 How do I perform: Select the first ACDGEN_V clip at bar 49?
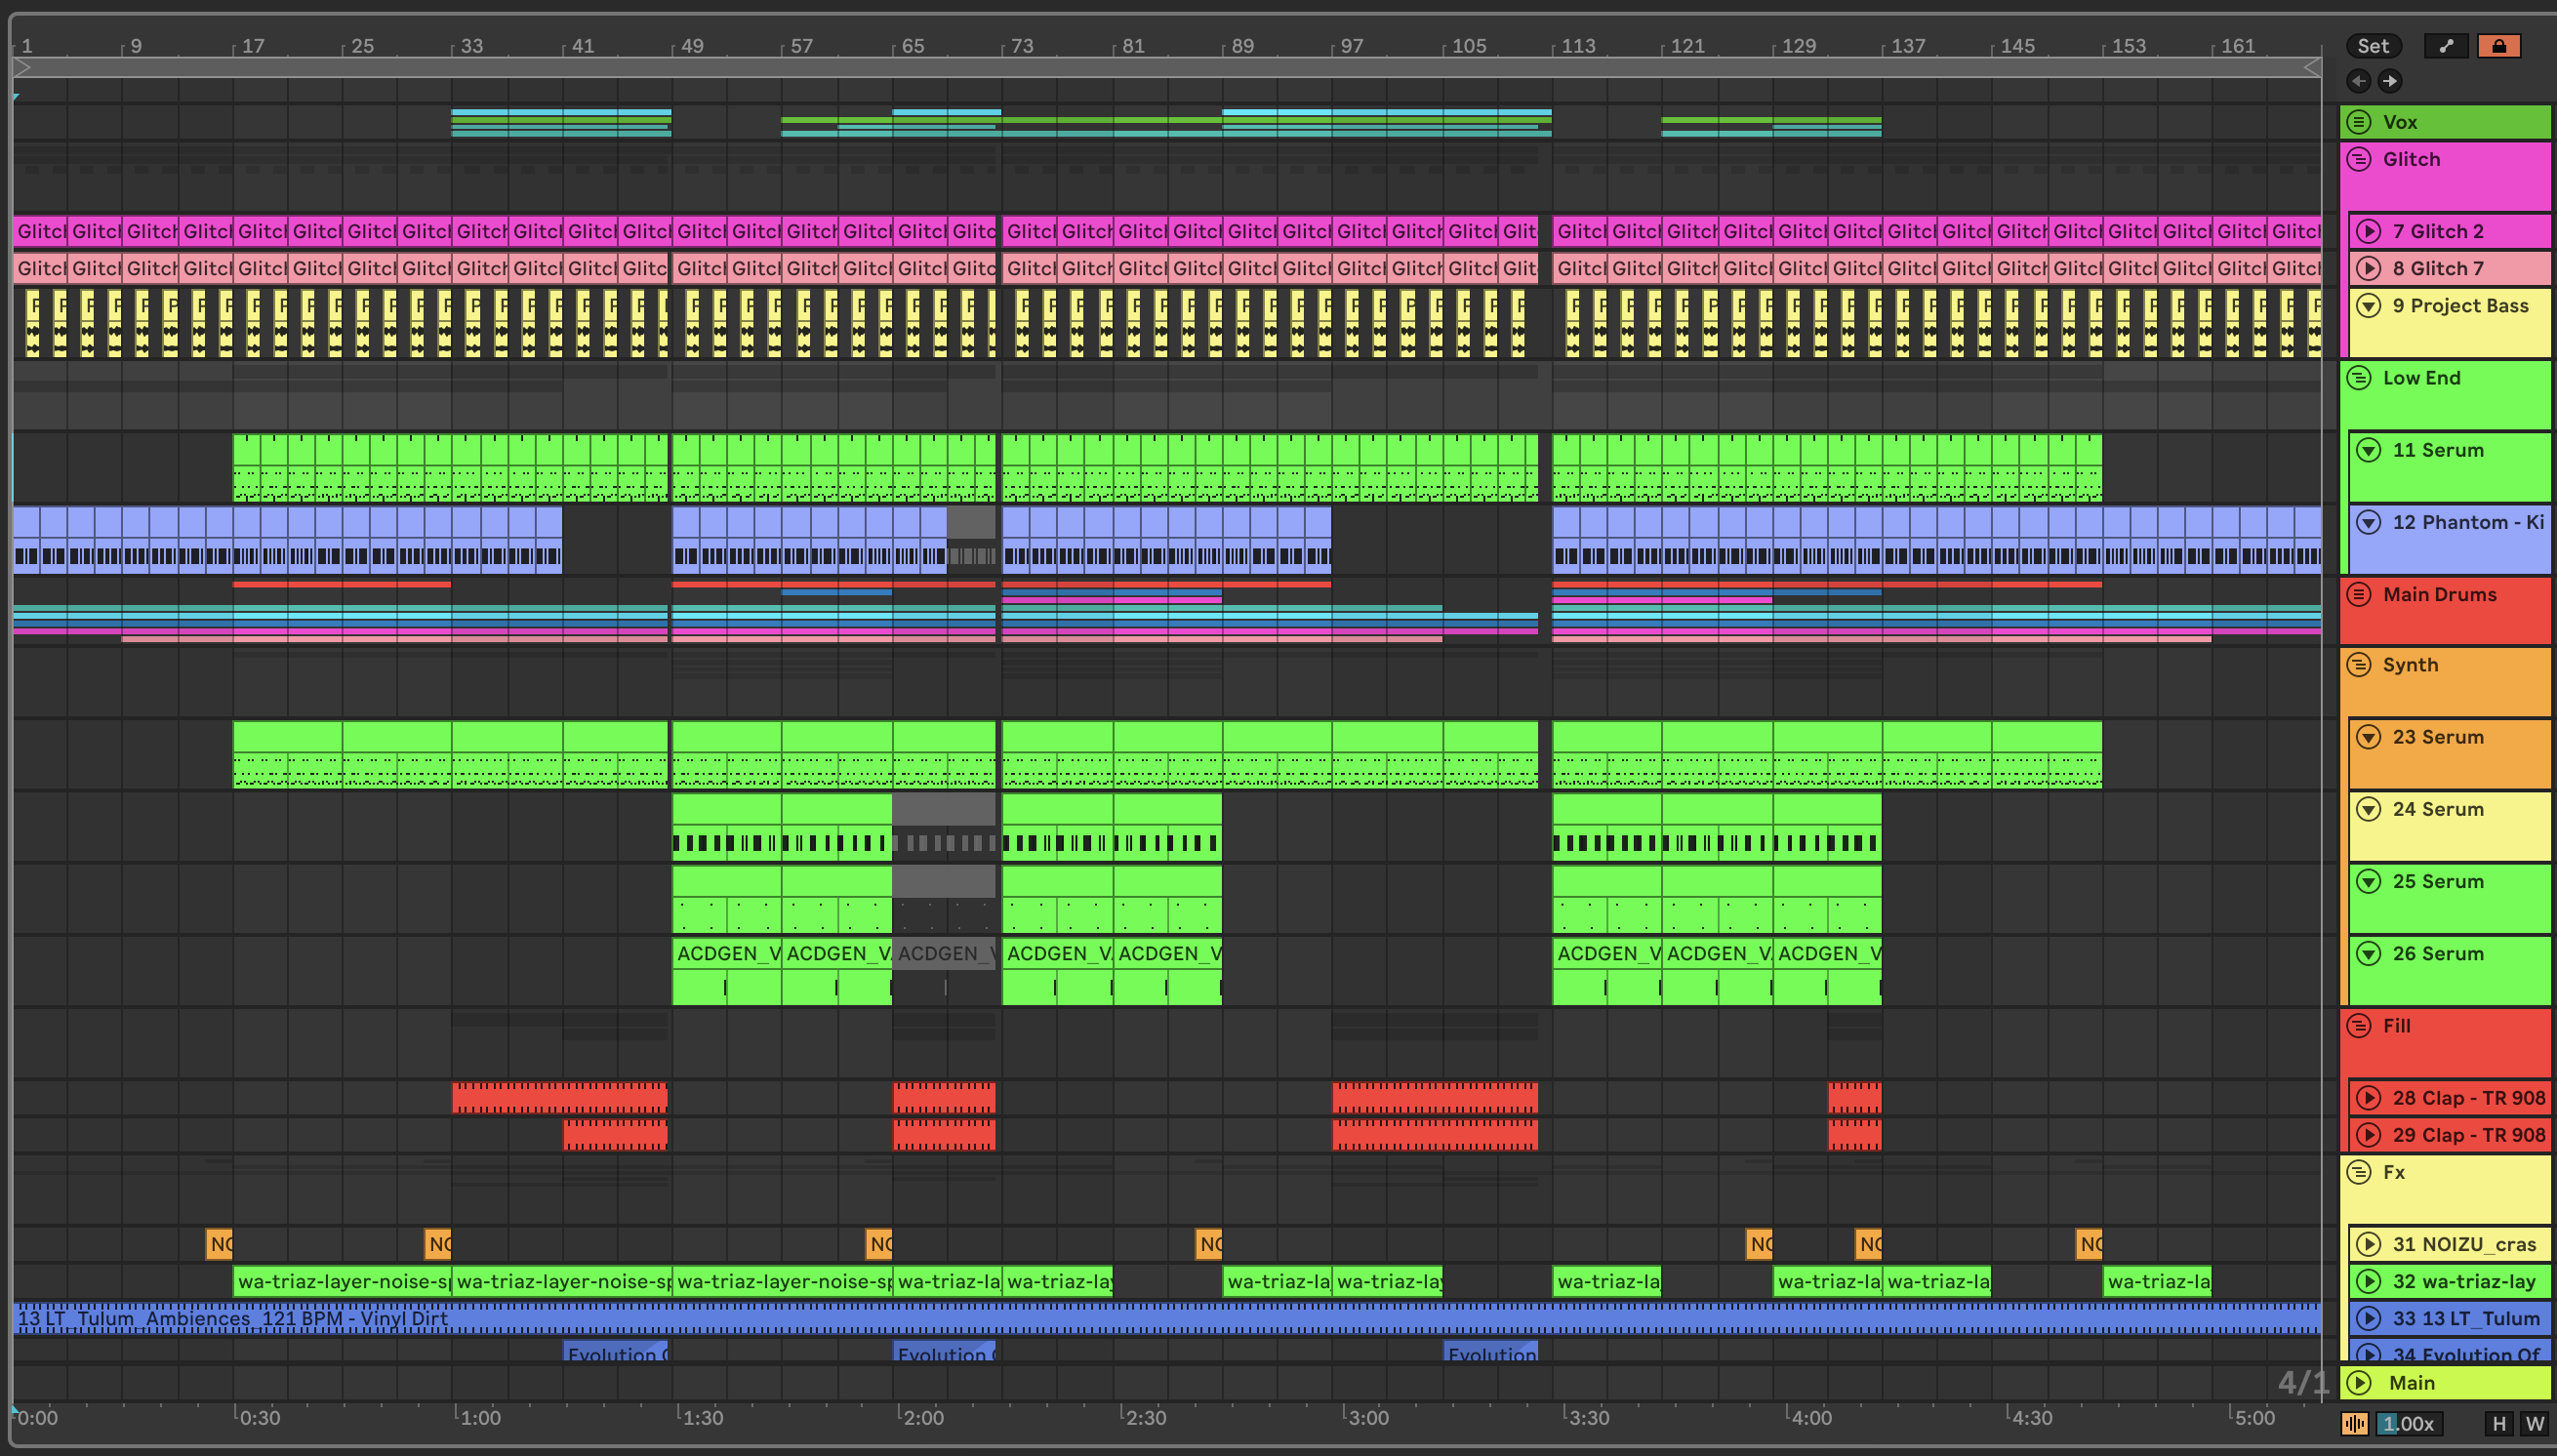[x=727, y=969]
